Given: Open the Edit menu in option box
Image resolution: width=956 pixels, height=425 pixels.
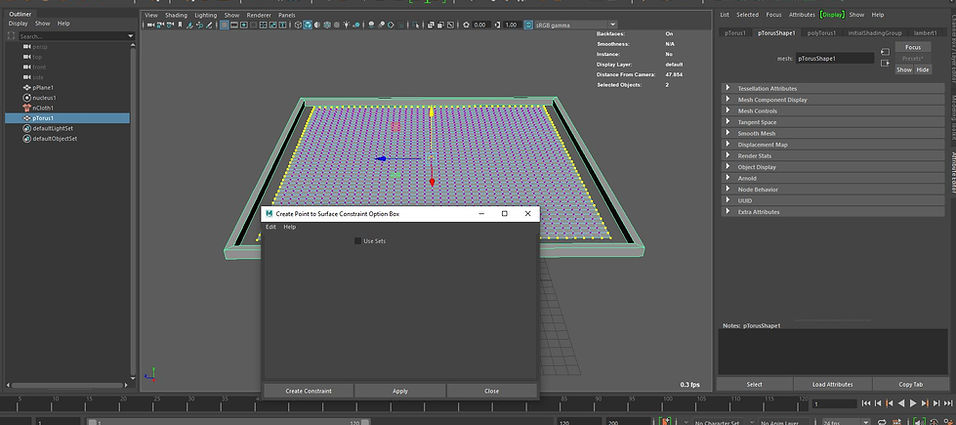Looking at the screenshot, I should (271, 227).
